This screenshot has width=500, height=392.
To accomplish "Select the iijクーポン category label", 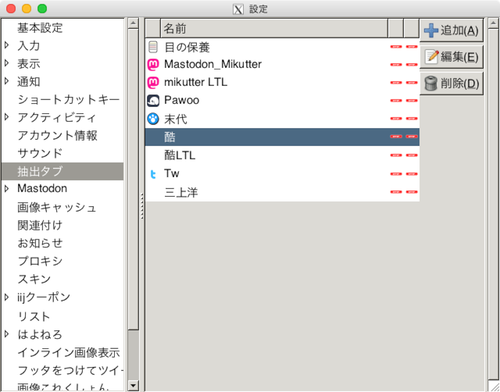I will pyautogui.click(x=44, y=297).
